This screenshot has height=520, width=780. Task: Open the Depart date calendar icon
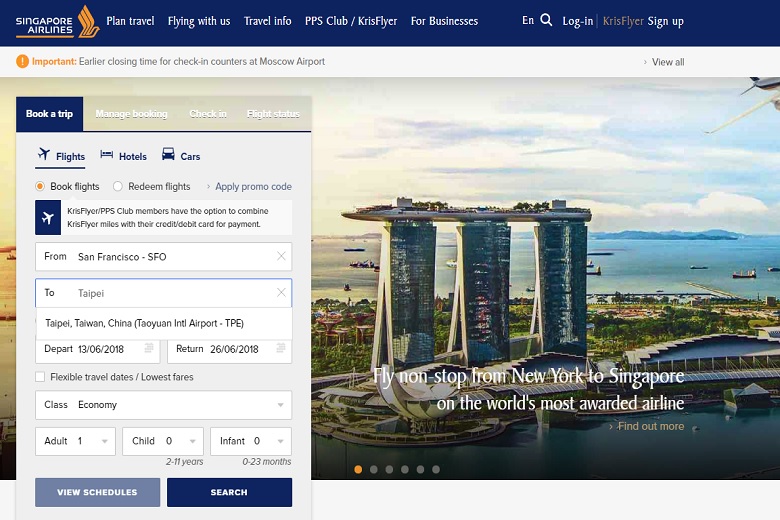click(x=149, y=349)
